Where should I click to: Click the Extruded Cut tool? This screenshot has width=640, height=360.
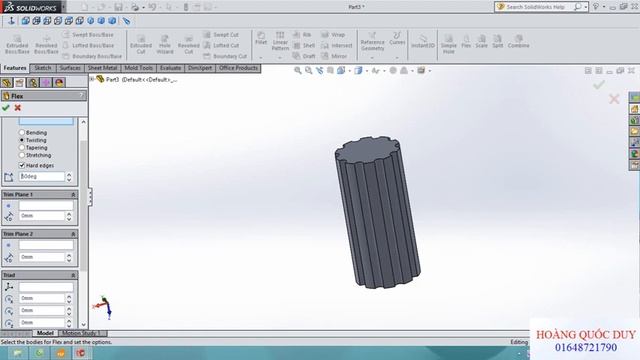tap(141, 44)
